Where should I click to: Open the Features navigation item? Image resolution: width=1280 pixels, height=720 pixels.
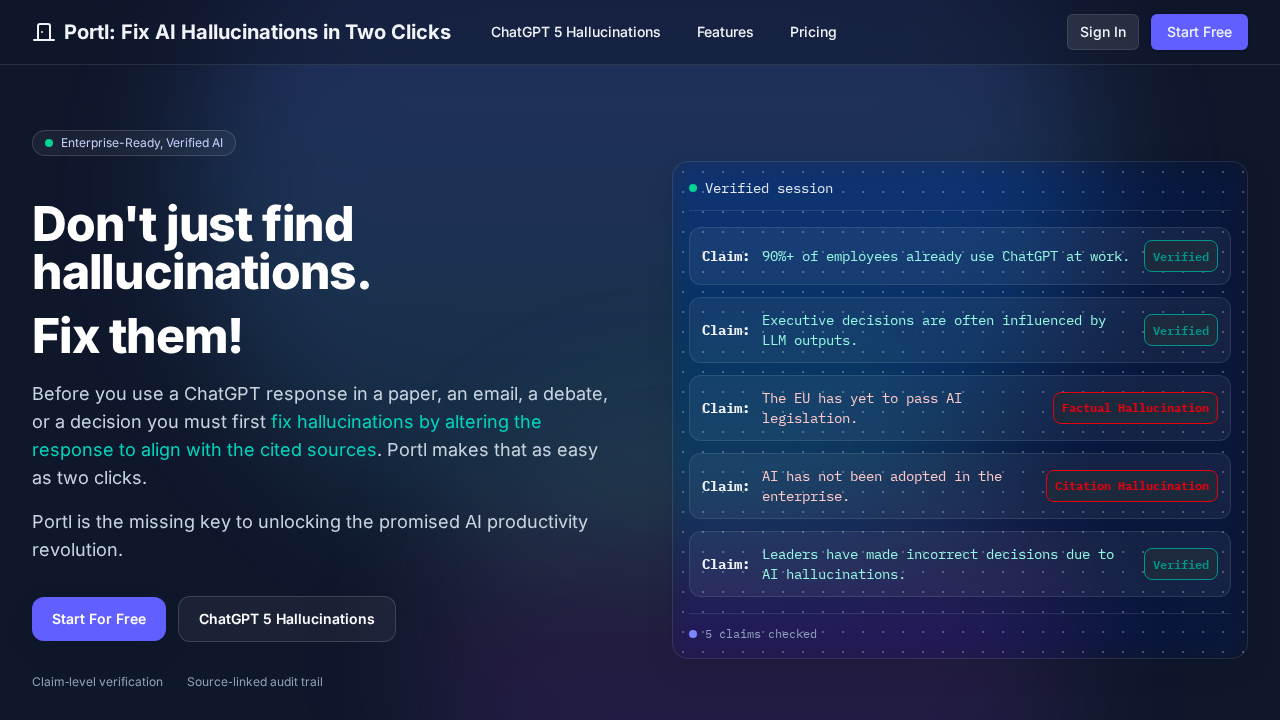coord(725,32)
